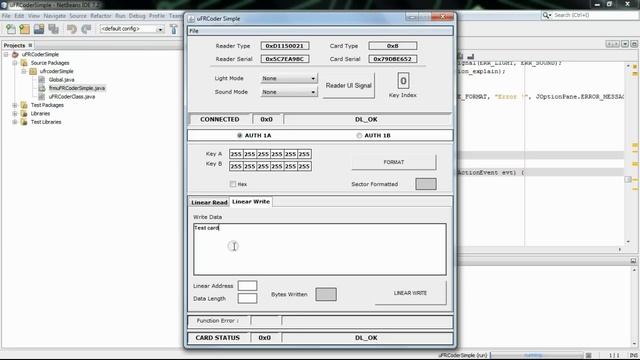Click the ufrcoderSimple package icon
Image resolution: width=640 pixels, height=360 pixels.
pos(33,71)
